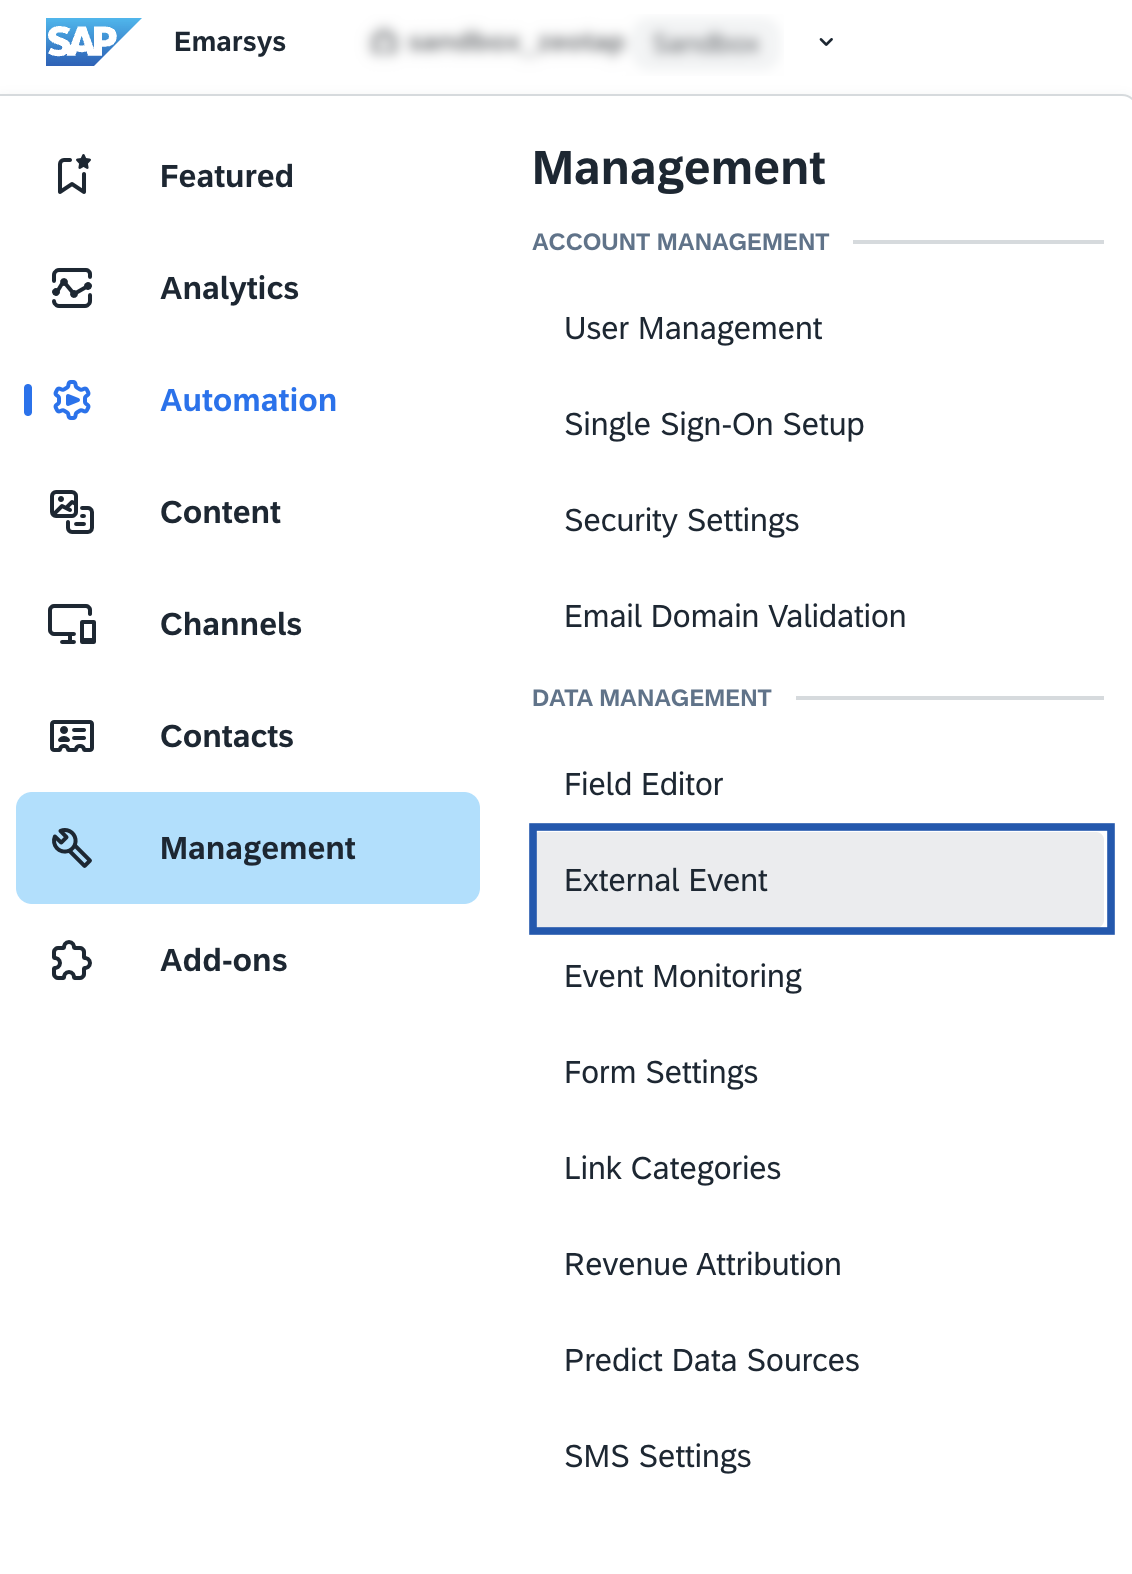Click the SAP logo
This screenshot has width=1132, height=1574.
coord(93,42)
